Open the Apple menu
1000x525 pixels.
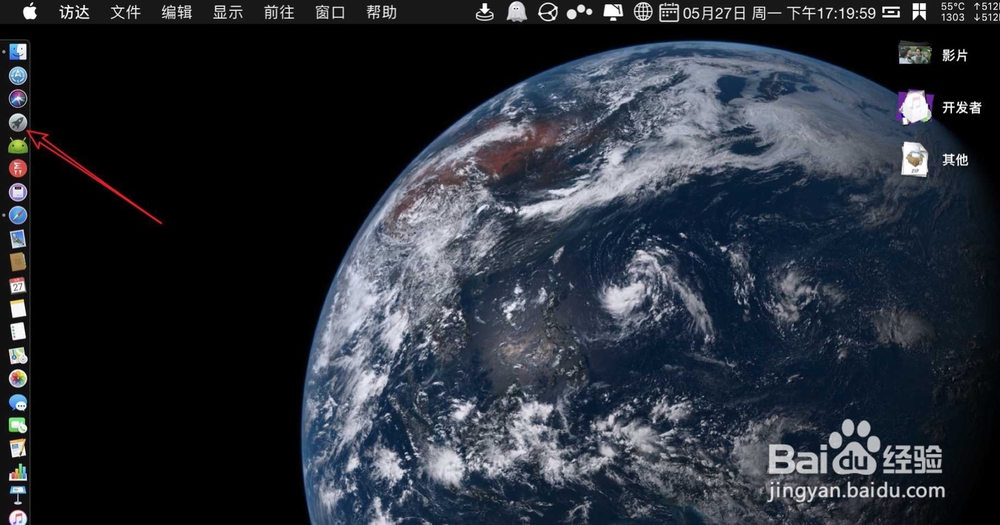tap(29, 11)
